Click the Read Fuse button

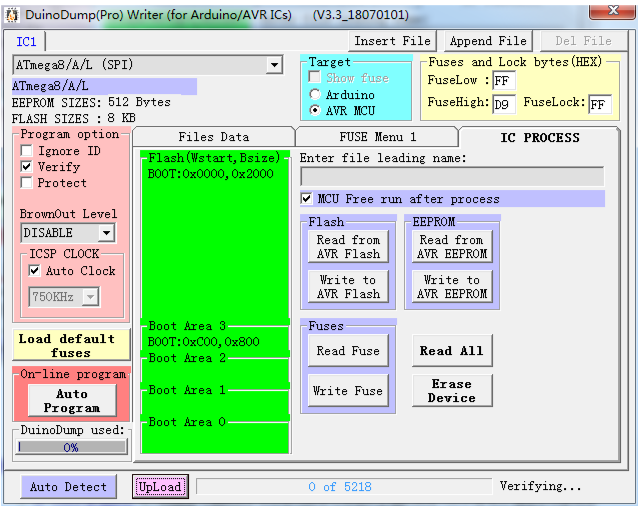[x=348, y=350]
